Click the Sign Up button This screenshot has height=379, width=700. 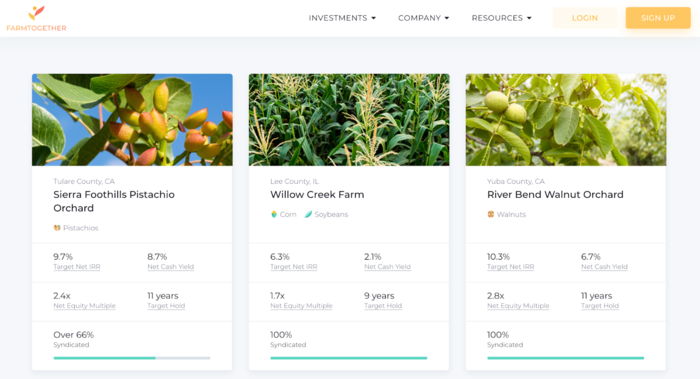point(658,18)
